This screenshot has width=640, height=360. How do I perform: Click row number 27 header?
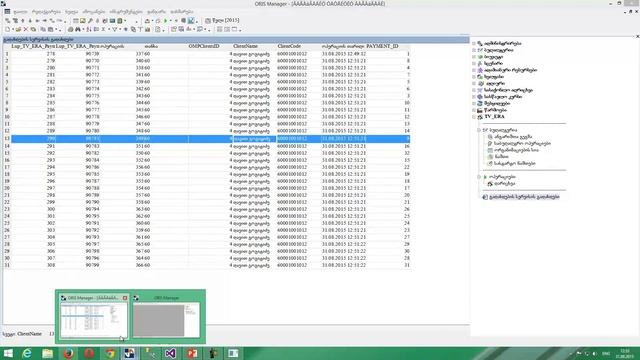(x=7, y=237)
